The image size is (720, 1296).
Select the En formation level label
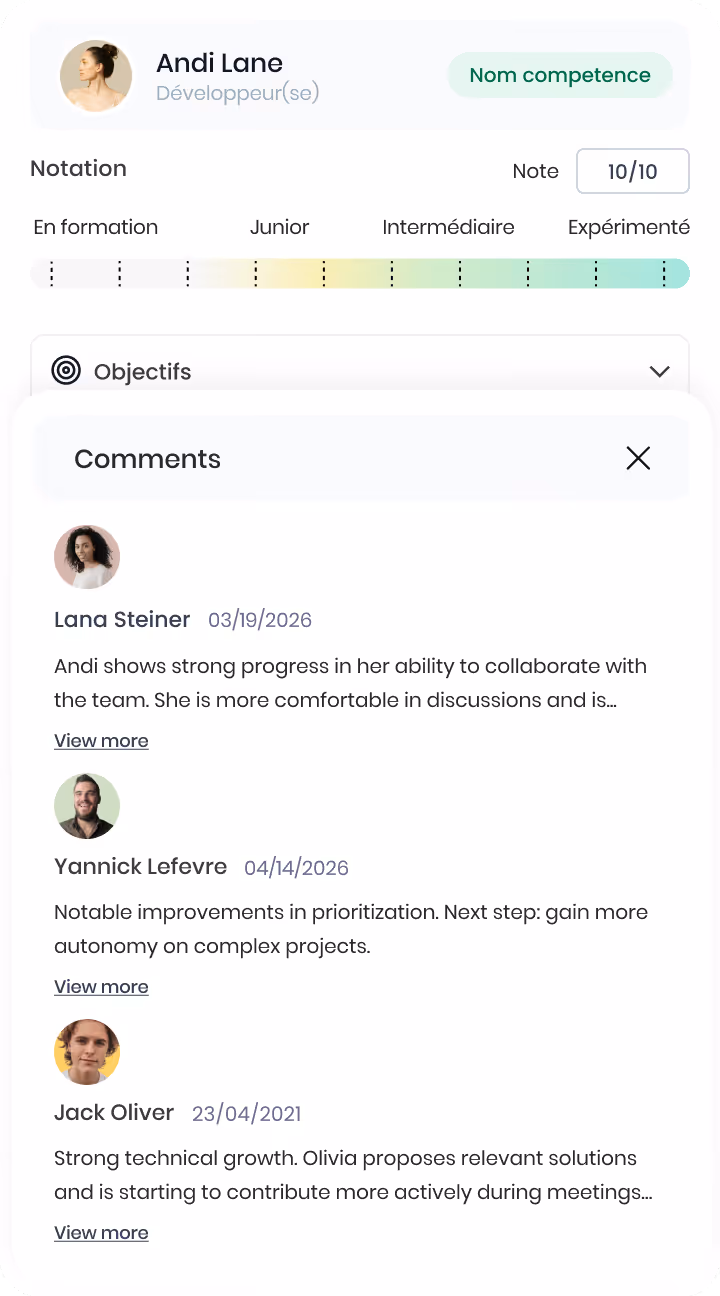tap(96, 227)
